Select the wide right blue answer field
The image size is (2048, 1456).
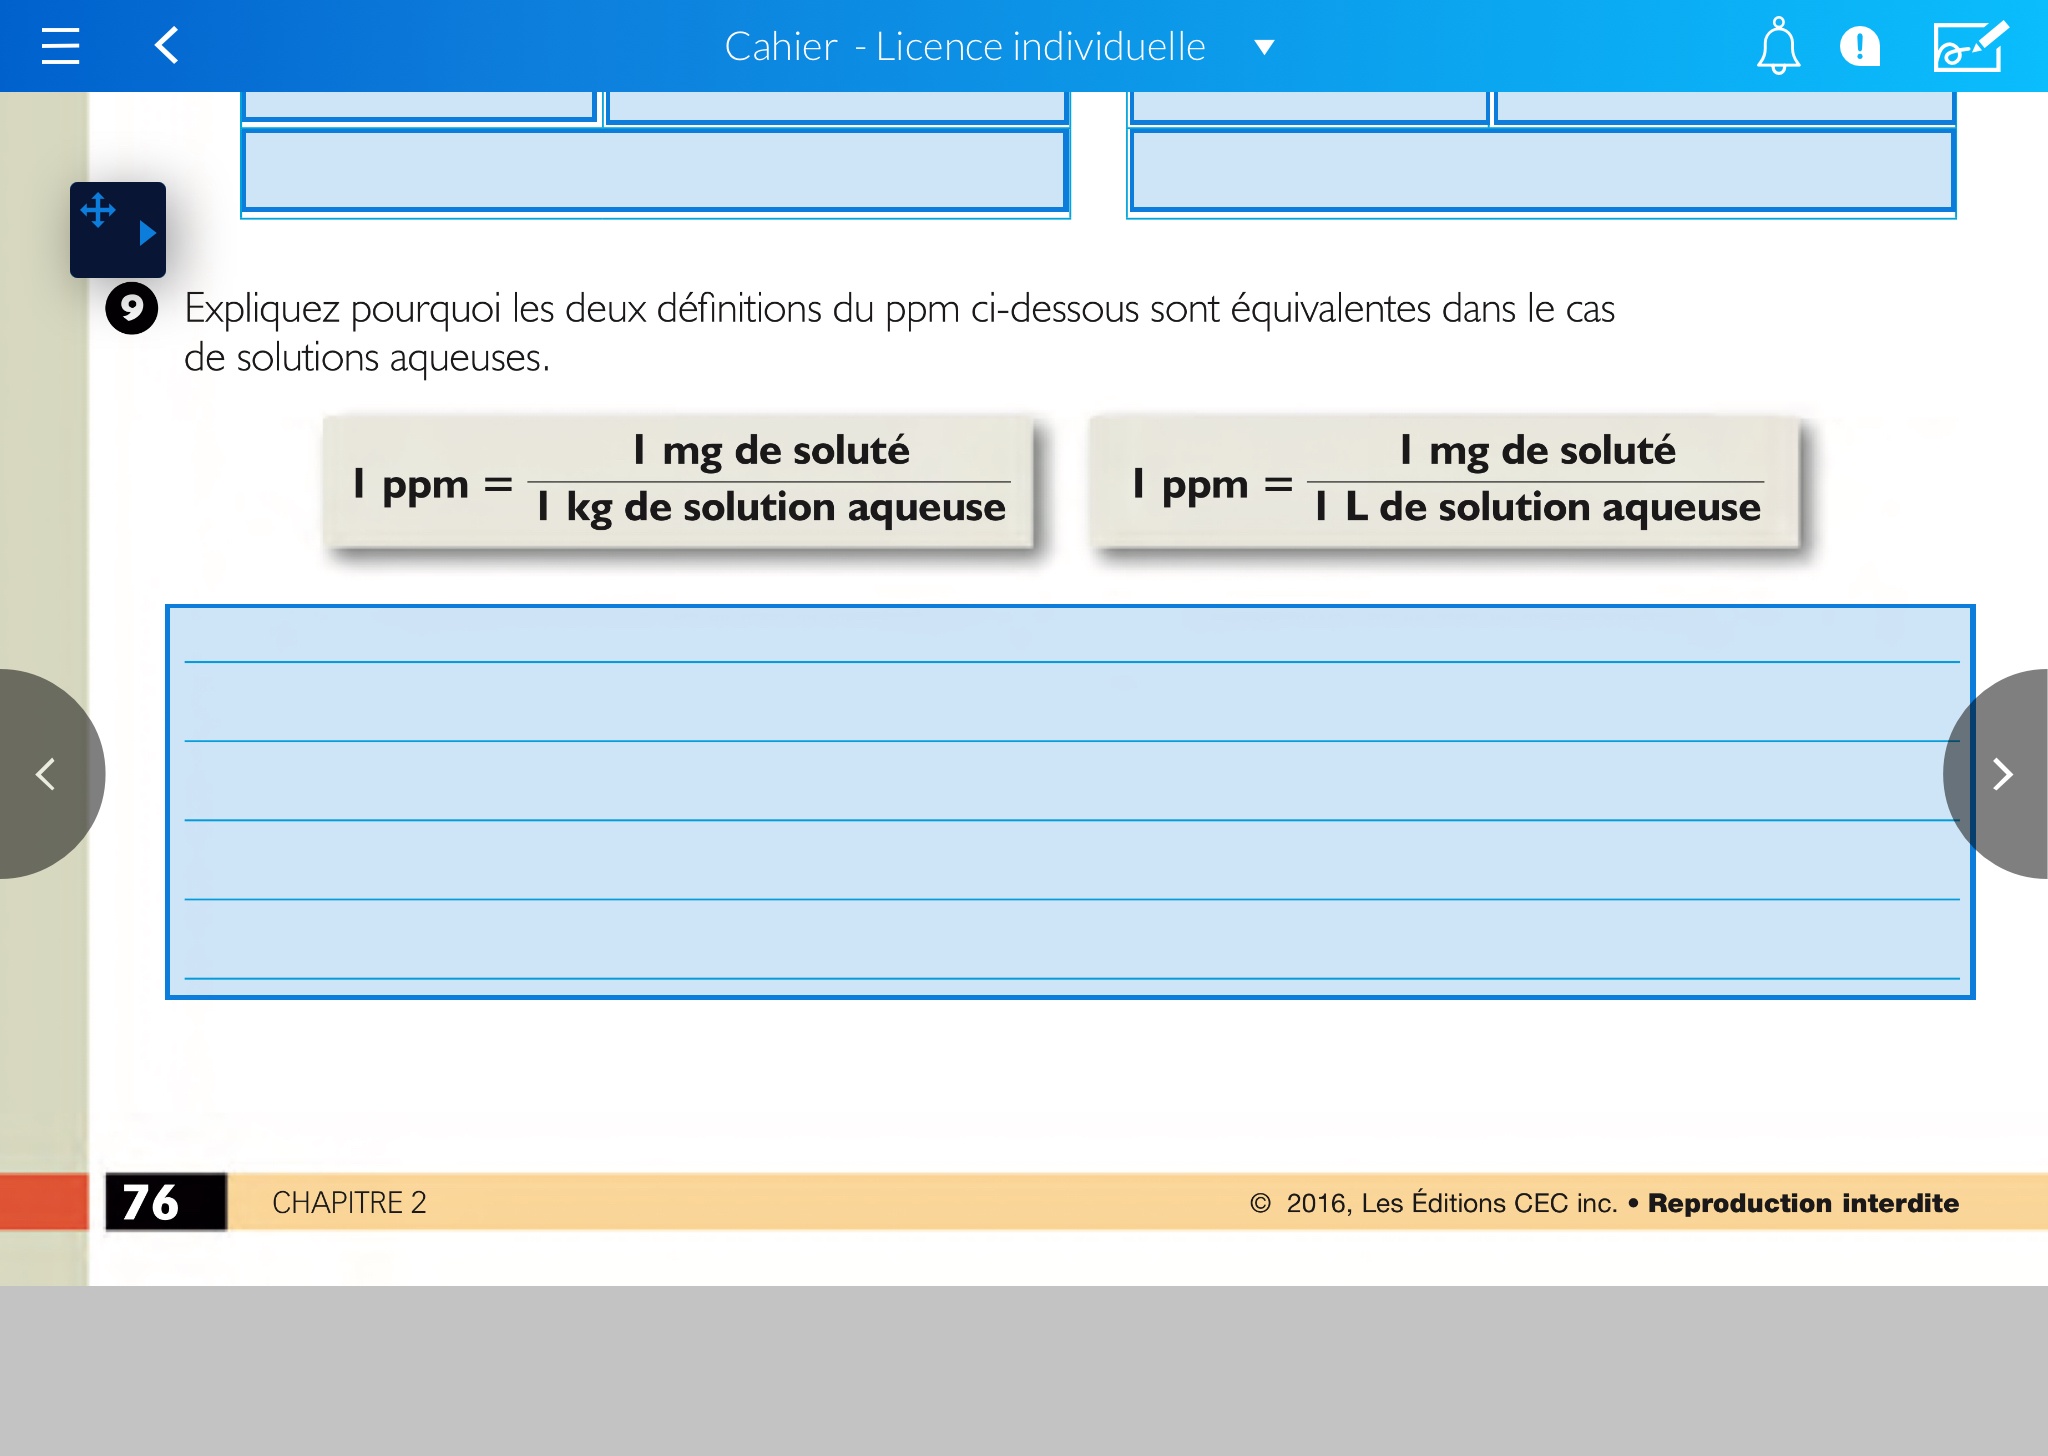coord(1541,170)
